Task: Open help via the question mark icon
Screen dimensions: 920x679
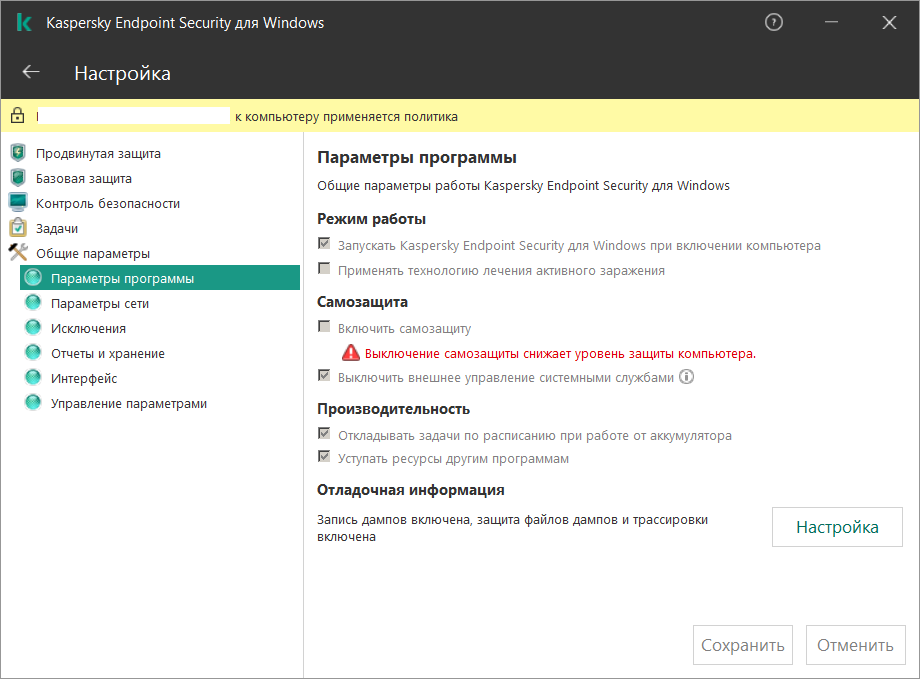Action: pos(773,22)
